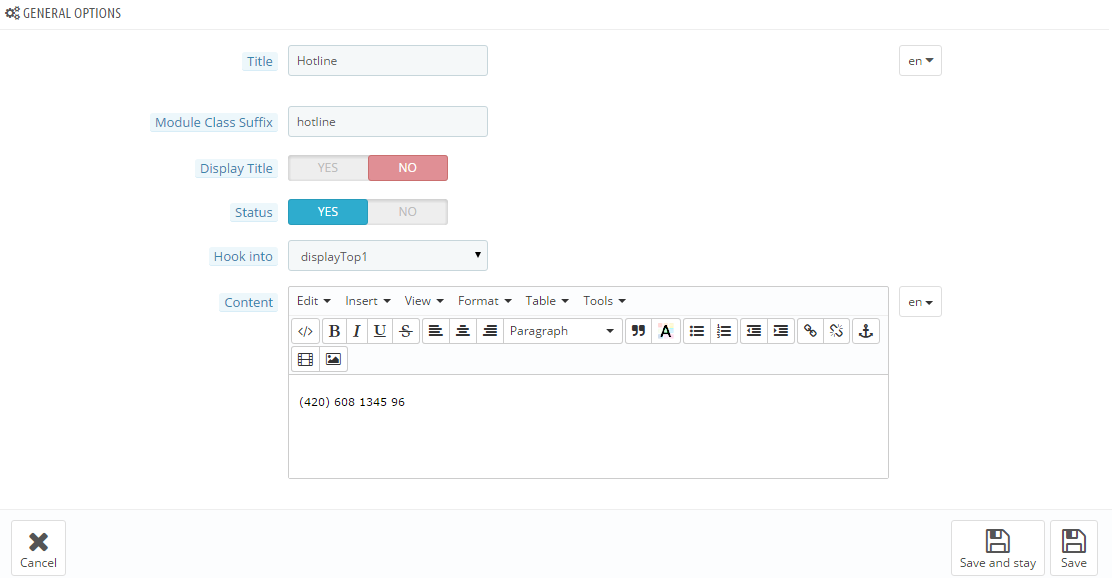
Task: Insert a blockquote
Action: click(638, 331)
